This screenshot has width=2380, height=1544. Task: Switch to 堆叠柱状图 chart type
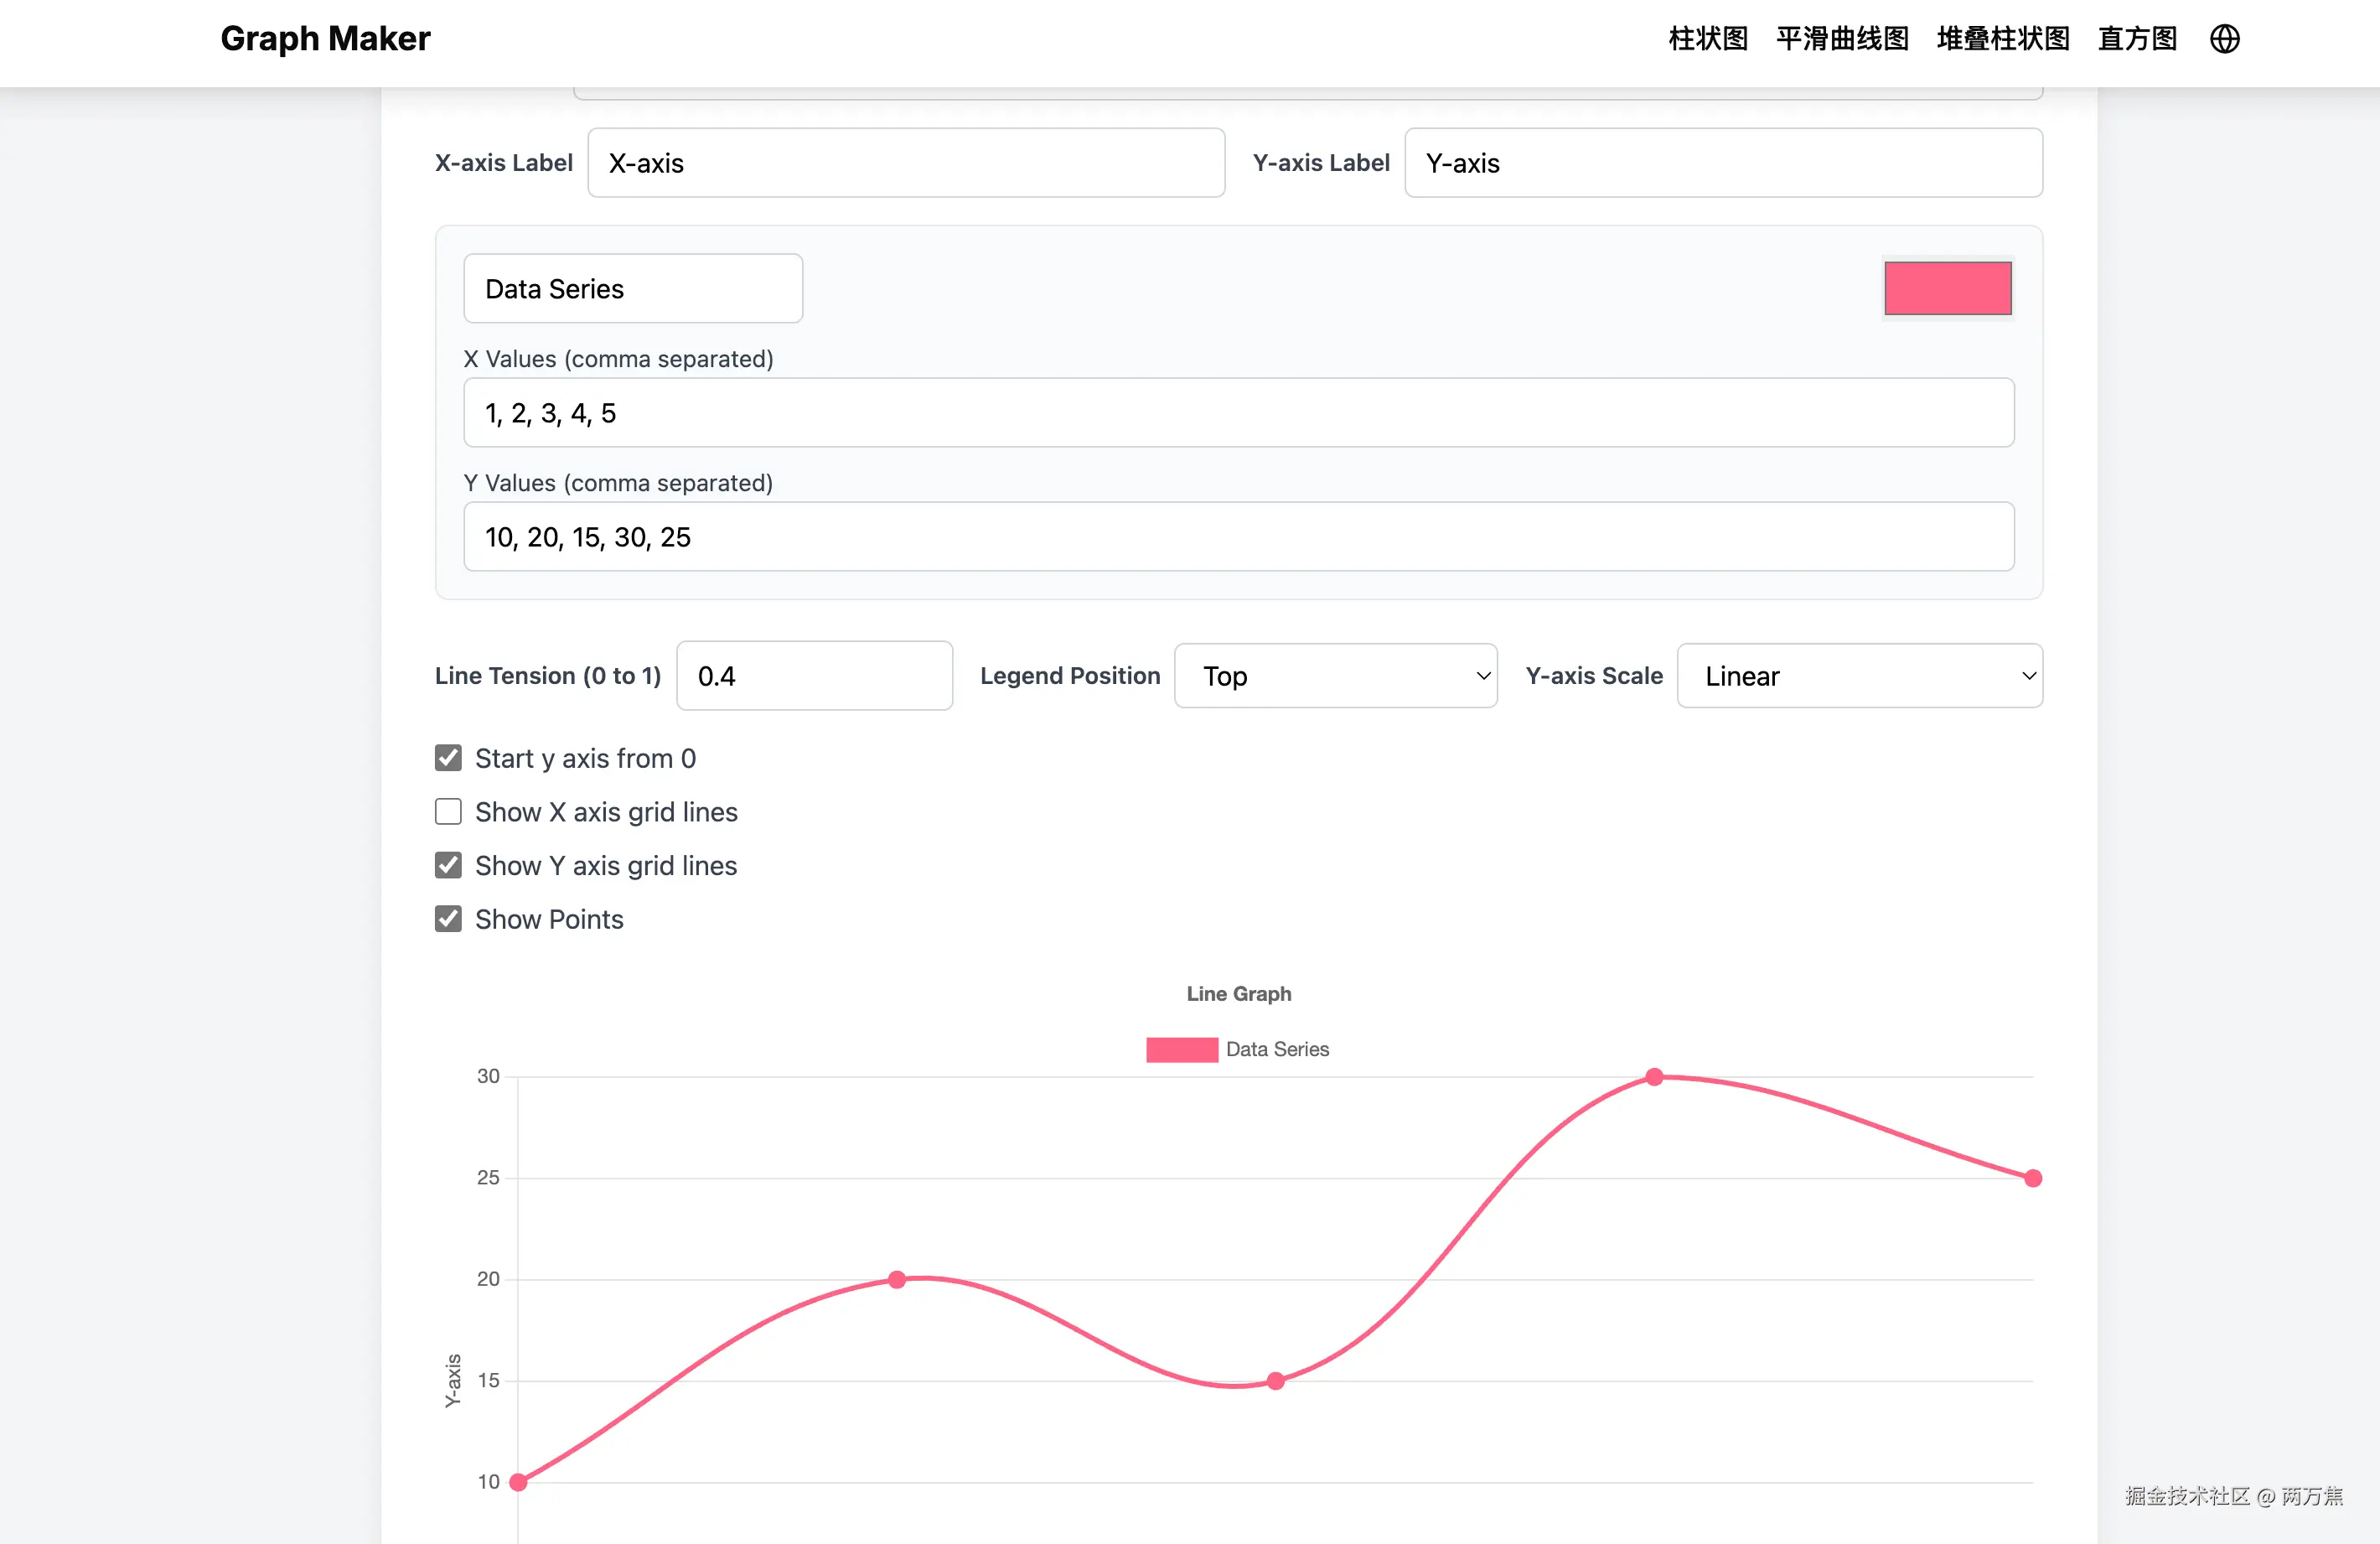2001,39
